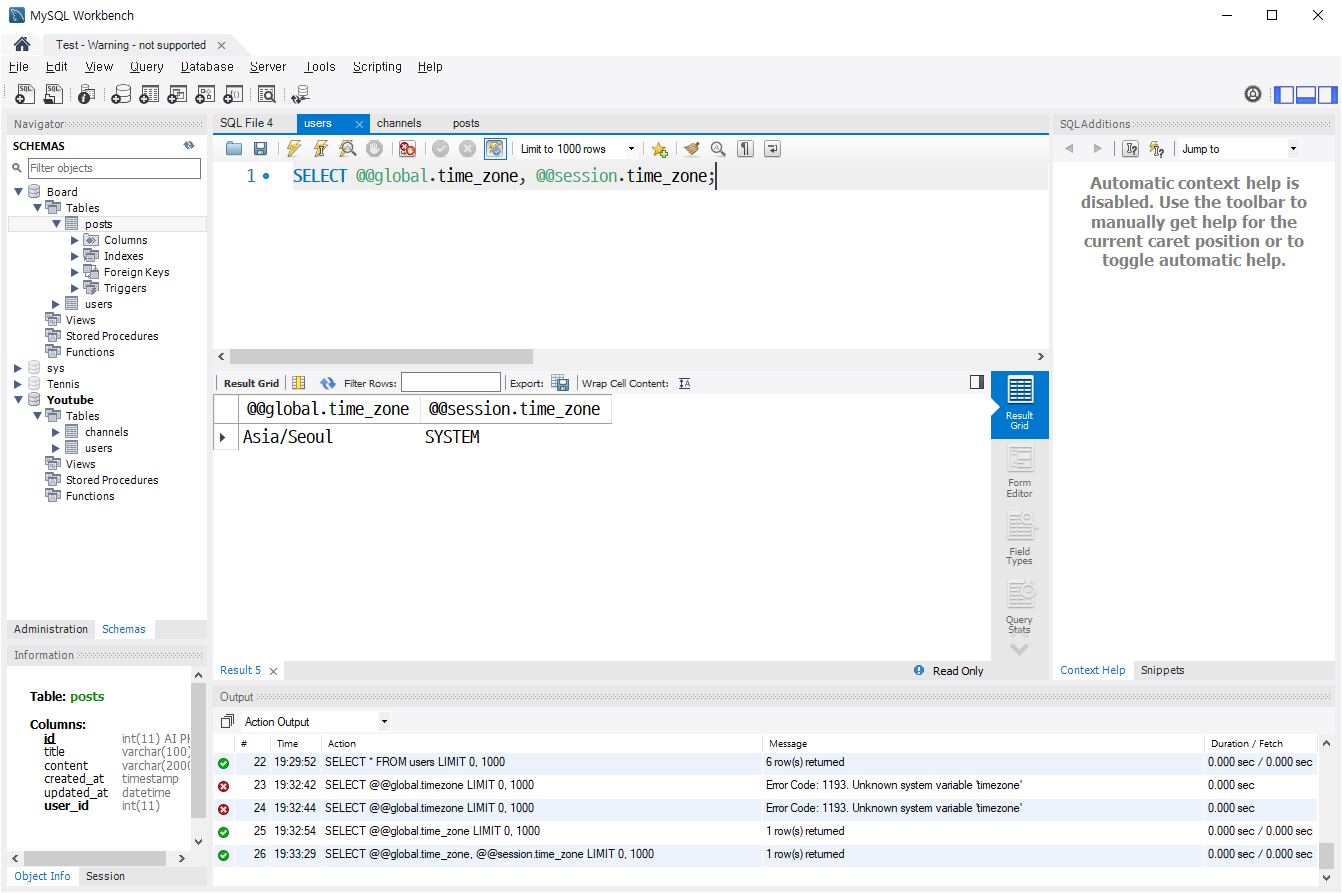Execute the whole script lightning icon
The width and height of the screenshot is (1342, 893).
coord(293,149)
